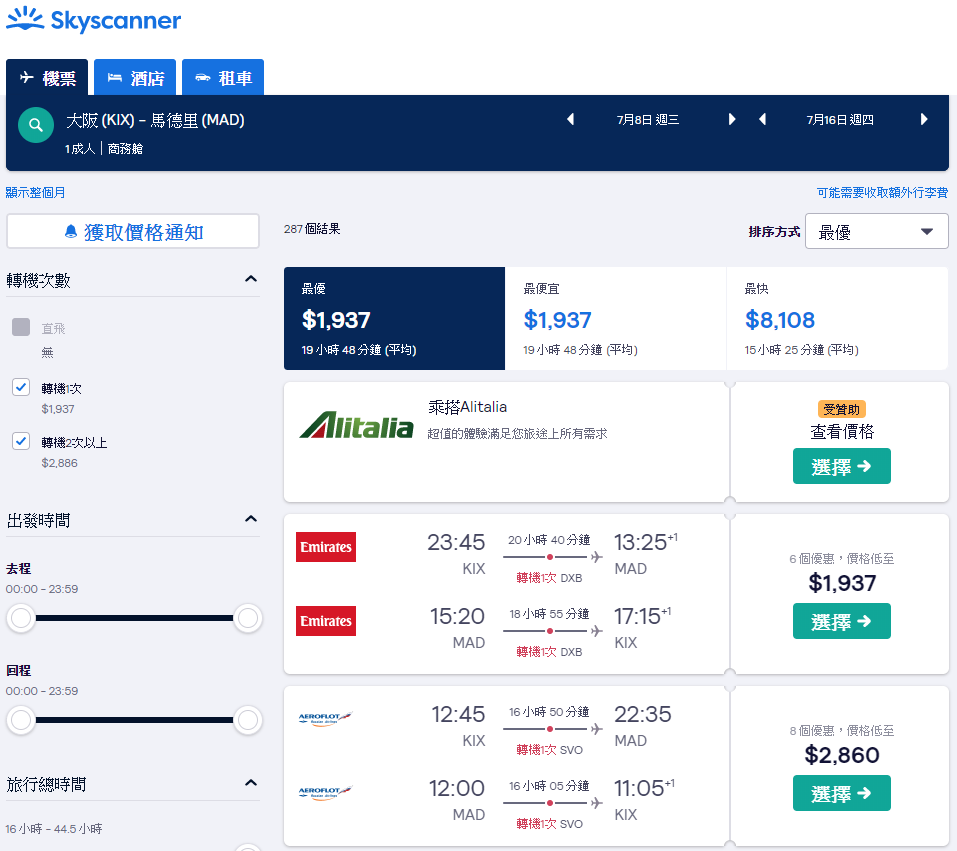Viewport: 957px width, 851px height.
Task: Click the Emirates logo on MAD return
Action: [x=326, y=621]
